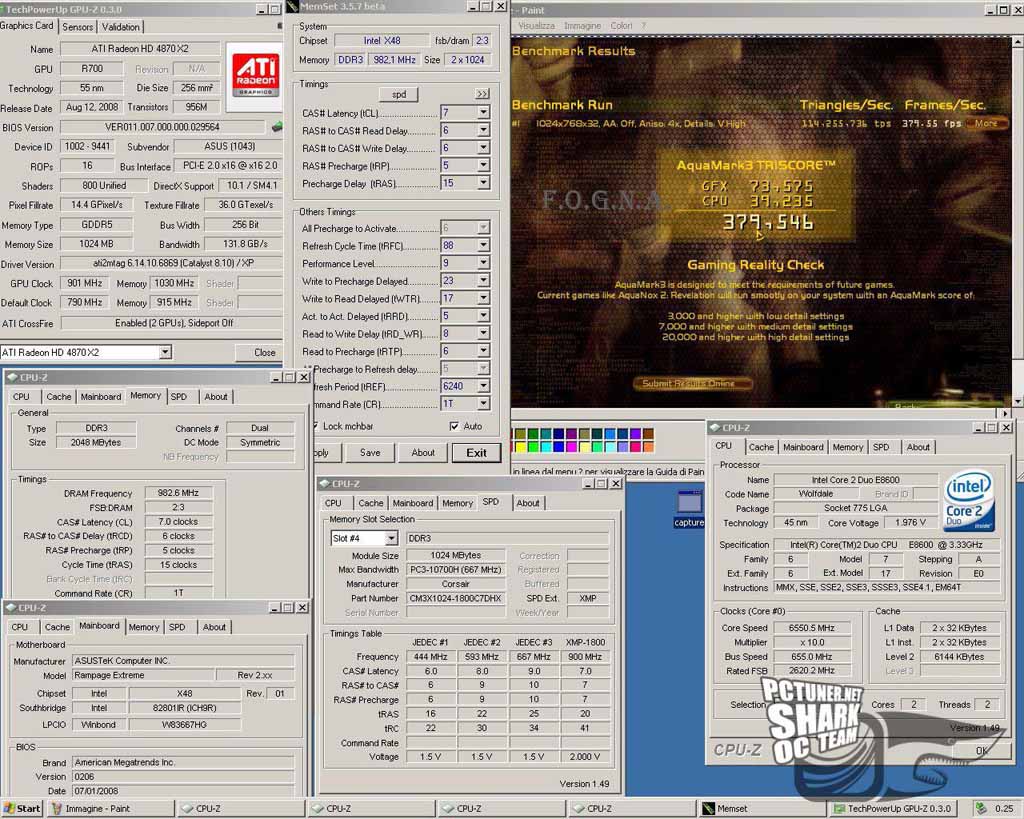Open SPD tab in CPU-Z memory-timings window
Viewport: 1024px width, 819px height.
click(x=178, y=397)
